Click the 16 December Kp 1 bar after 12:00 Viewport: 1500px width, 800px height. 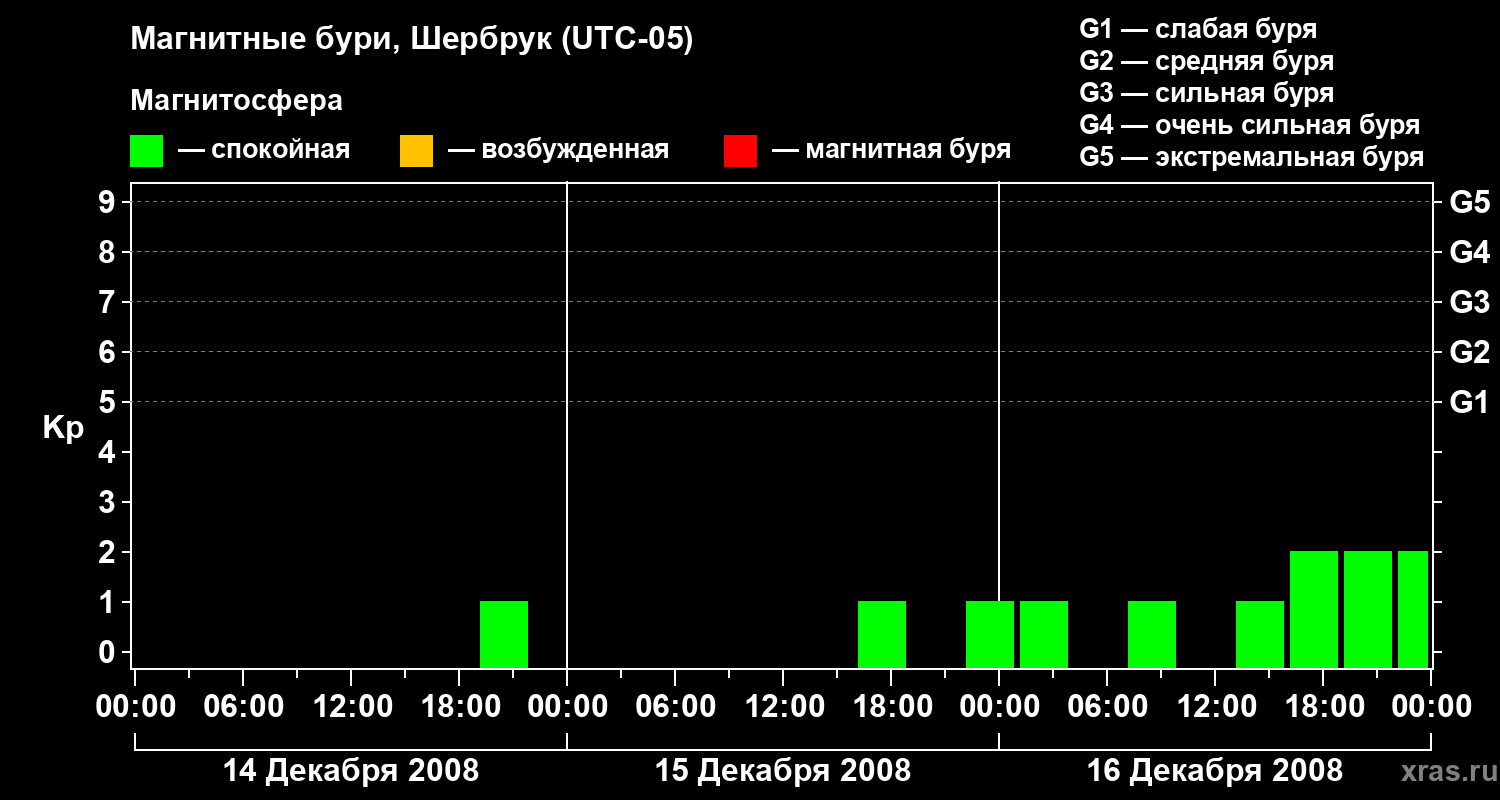[1260, 634]
